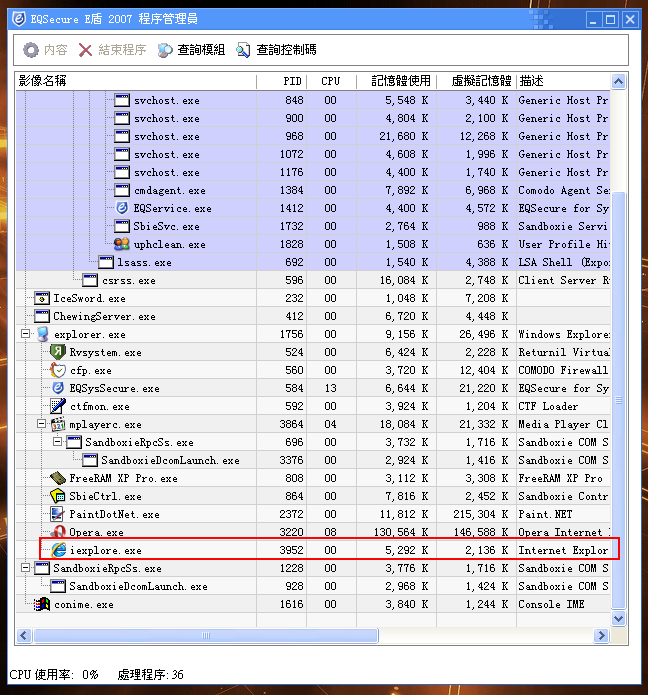Select SandboxieDcomLaunch.exe PID 3376 row
The image size is (648, 695).
point(313,460)
